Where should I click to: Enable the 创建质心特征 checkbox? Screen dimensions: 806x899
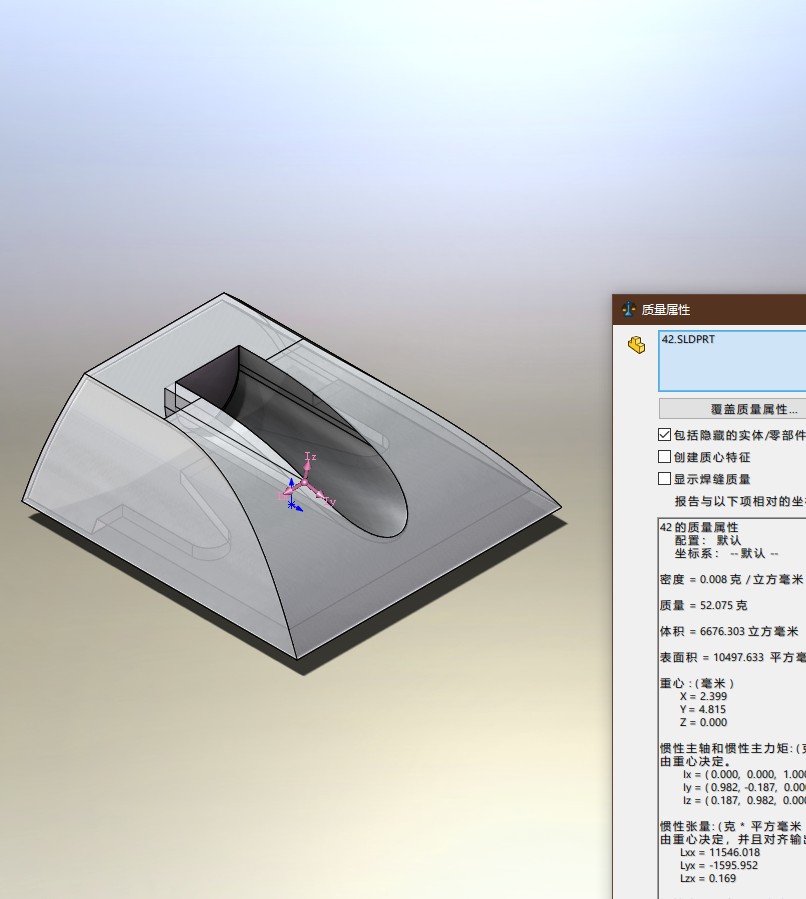[665, 457]
